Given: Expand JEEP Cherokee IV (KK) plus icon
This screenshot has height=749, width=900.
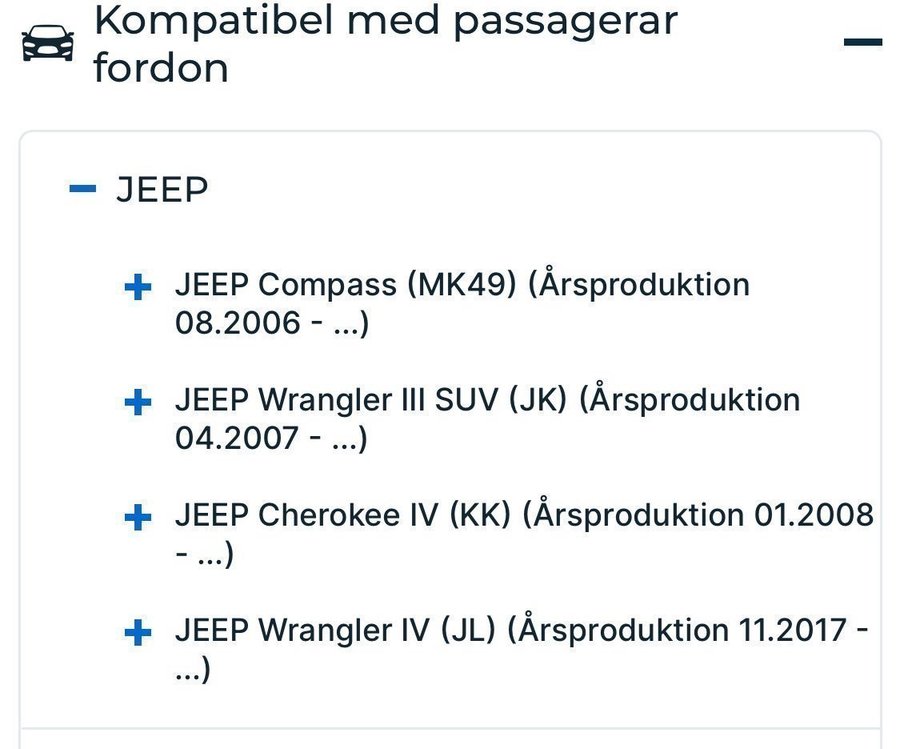Looking at the screenshot, I should click(x=138, y=517).
